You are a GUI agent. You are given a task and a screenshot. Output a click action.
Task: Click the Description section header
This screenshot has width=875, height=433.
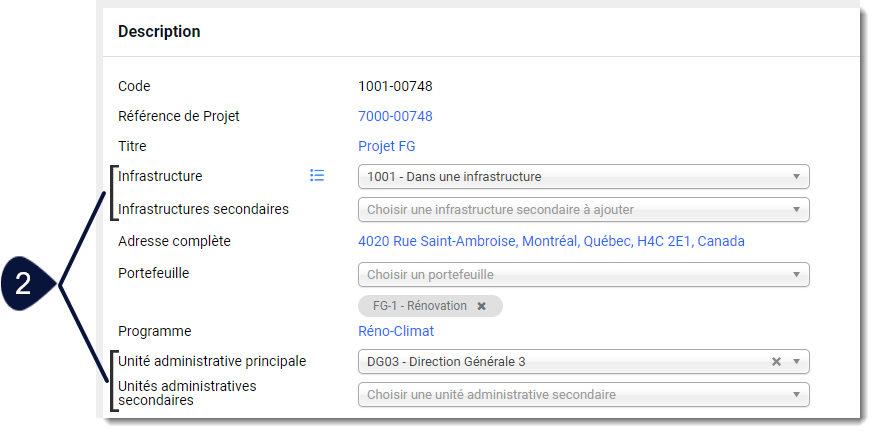pyautogui.click(x=159, y=32)
